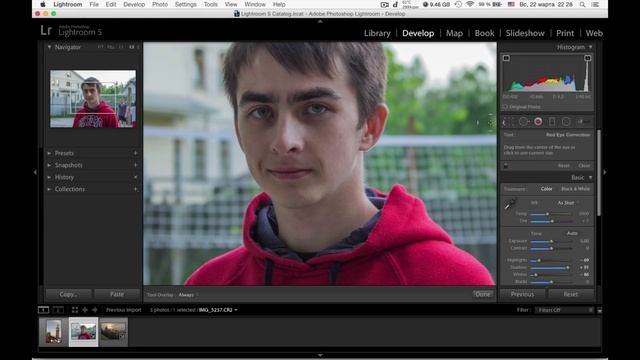Image resolution: width=640 pixels, height=360 pixels.
Task: Open filename IMG_5237.CR2 source dropdown
Action: (x=218, y=310)
